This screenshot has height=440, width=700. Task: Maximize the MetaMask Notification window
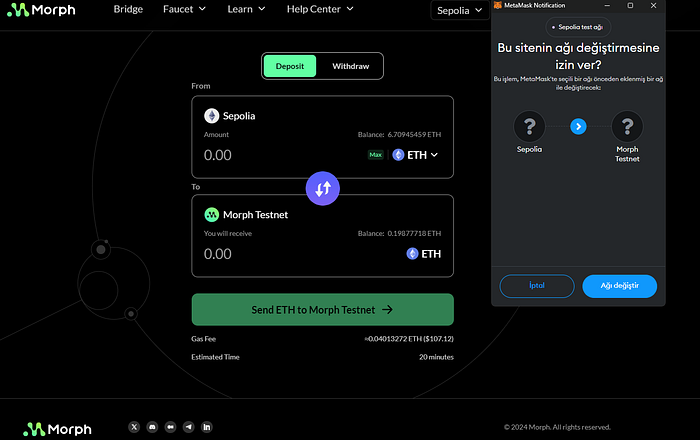[630, 5]
